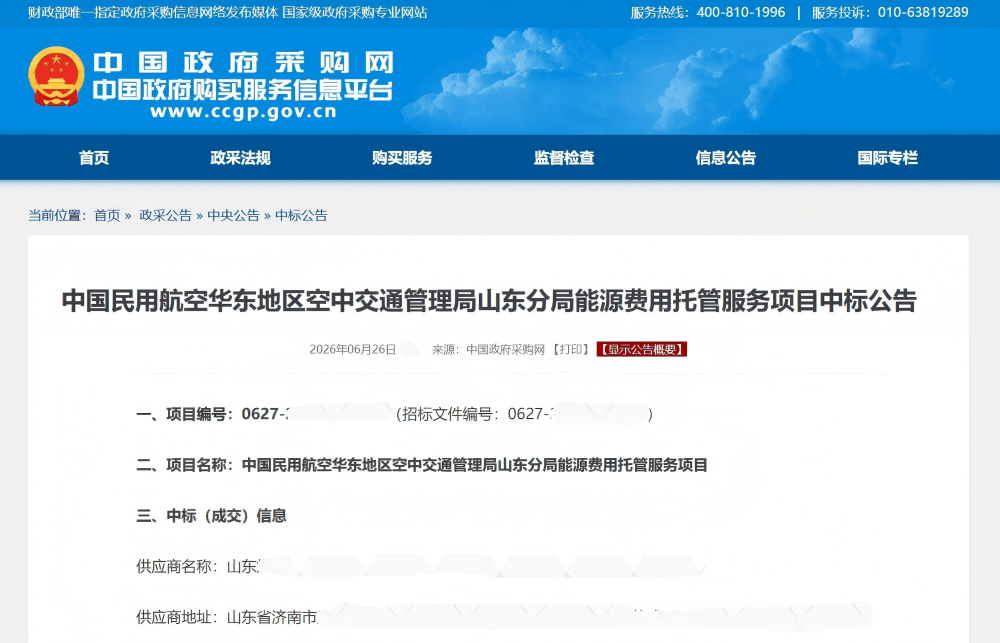Select 监督检查 in the navigation bar
Image resolution: width=1000 pixels, height=643 pixels.
coord(564,158)
